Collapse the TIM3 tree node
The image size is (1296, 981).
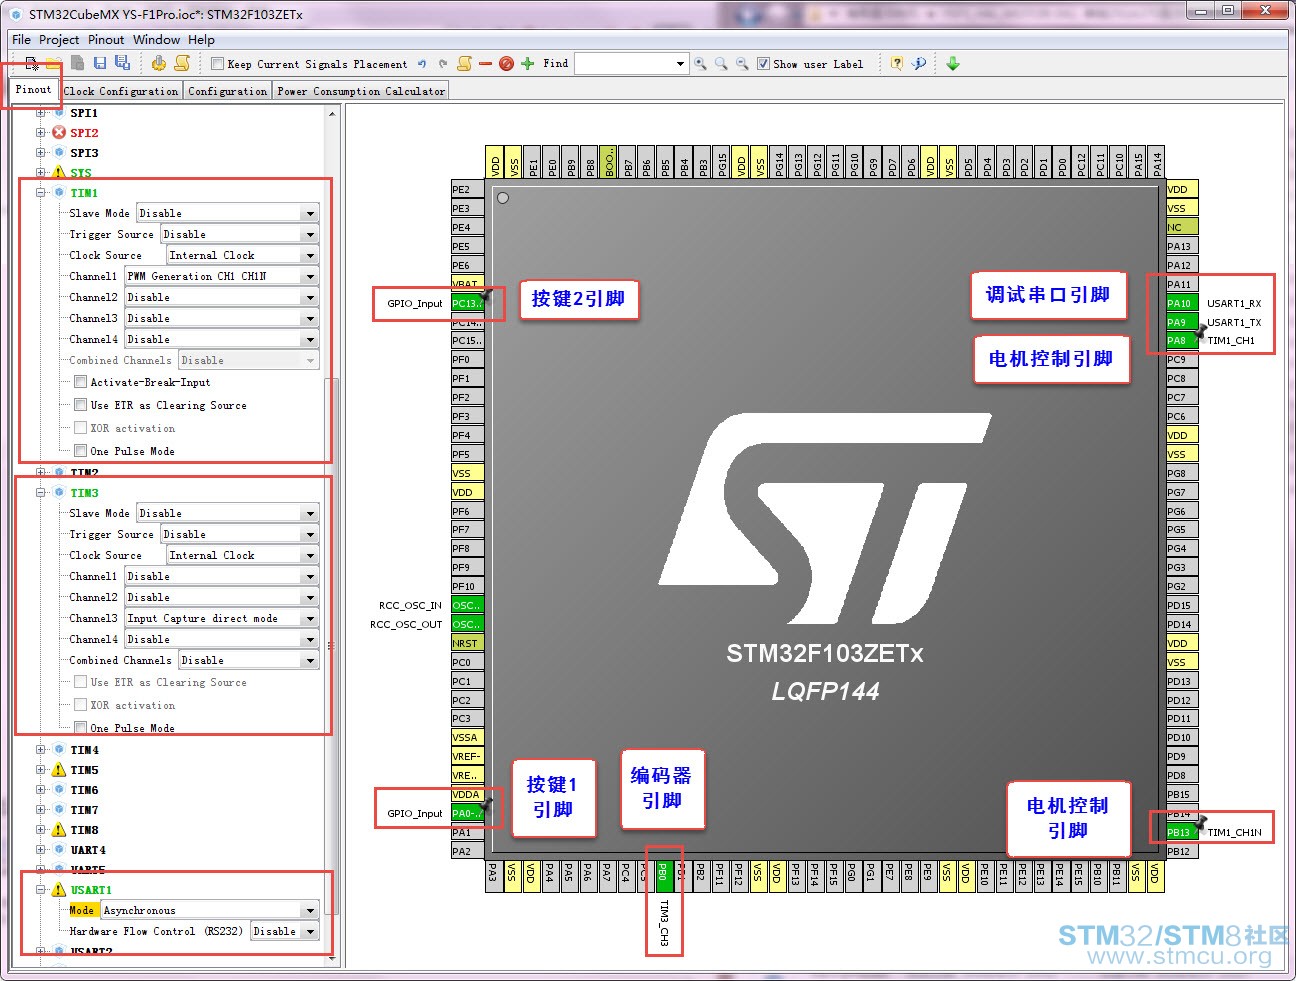[41, 493]
